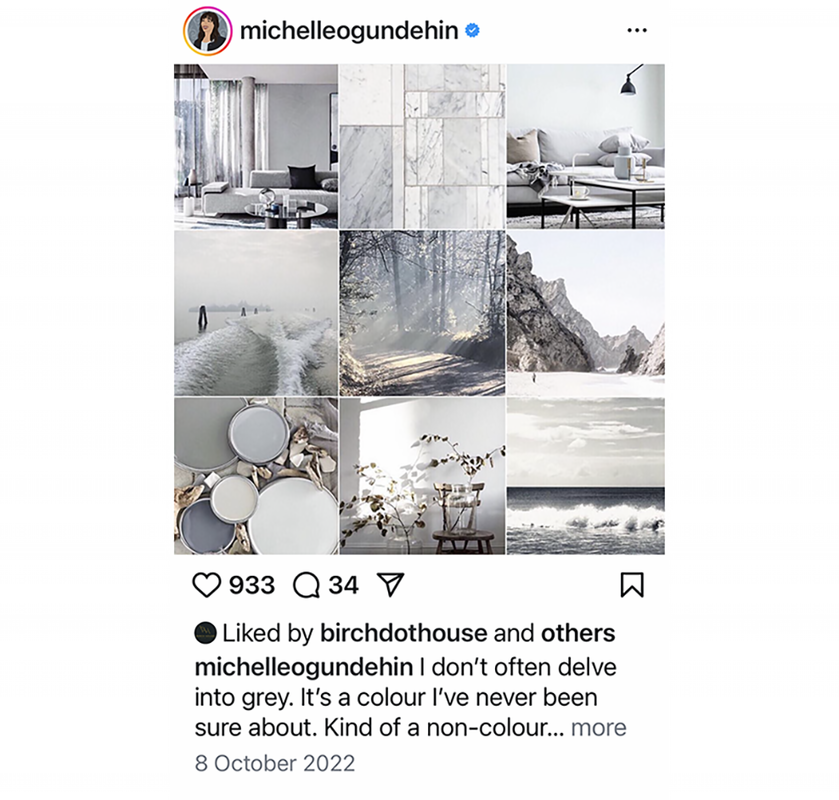Like the post with the heart icon

pyautogui.click(x=206, y=585)
